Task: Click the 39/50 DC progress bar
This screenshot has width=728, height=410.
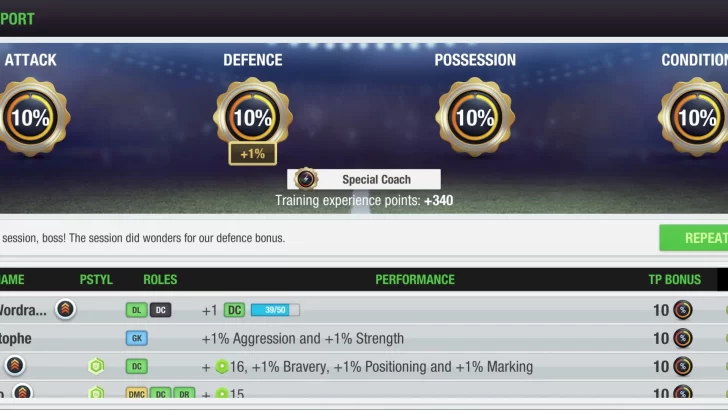Action: coord(275,310)
